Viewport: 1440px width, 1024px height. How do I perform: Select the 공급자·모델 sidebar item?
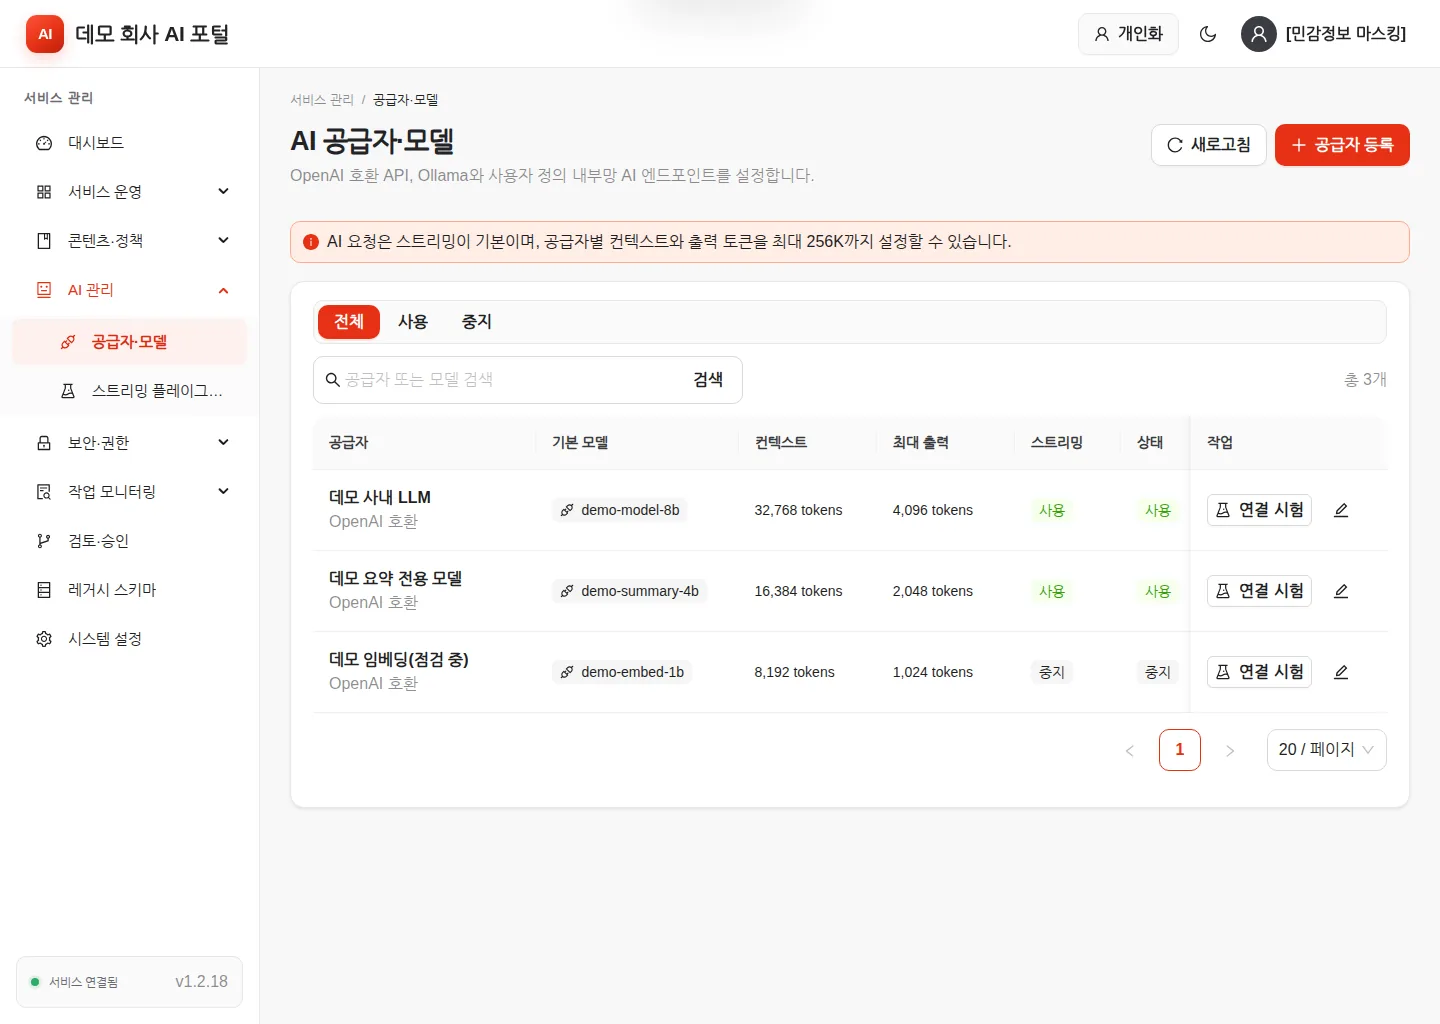click(130, 342)
